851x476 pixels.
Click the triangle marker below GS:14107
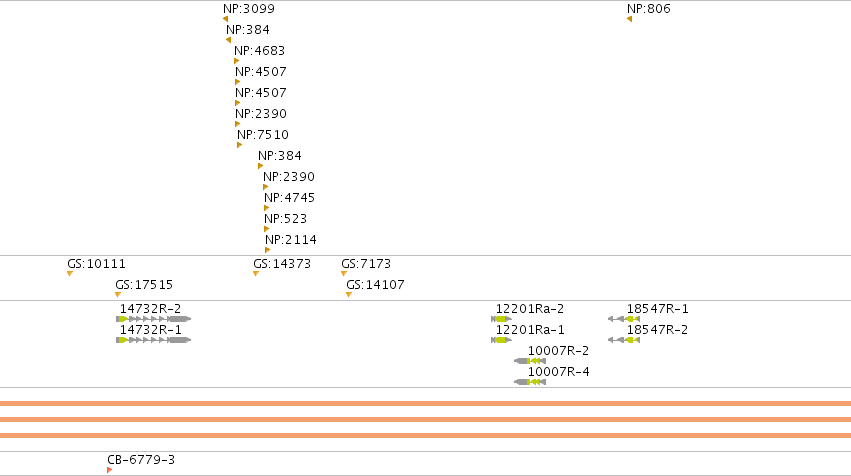coord(349,295)
